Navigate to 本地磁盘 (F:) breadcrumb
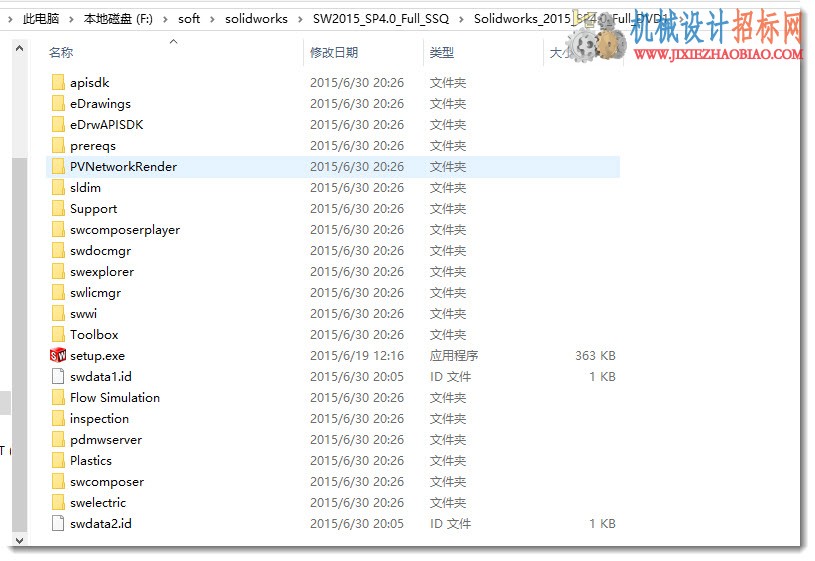 click(x=119, y=19)
